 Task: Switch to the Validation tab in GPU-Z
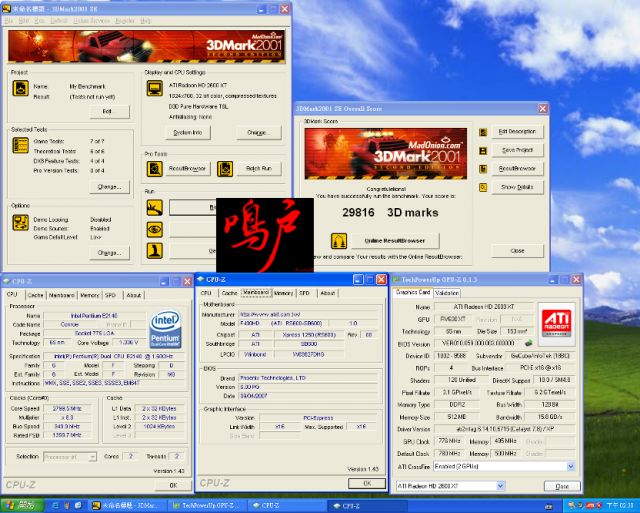pyautogui.click(x=447, y=293)
